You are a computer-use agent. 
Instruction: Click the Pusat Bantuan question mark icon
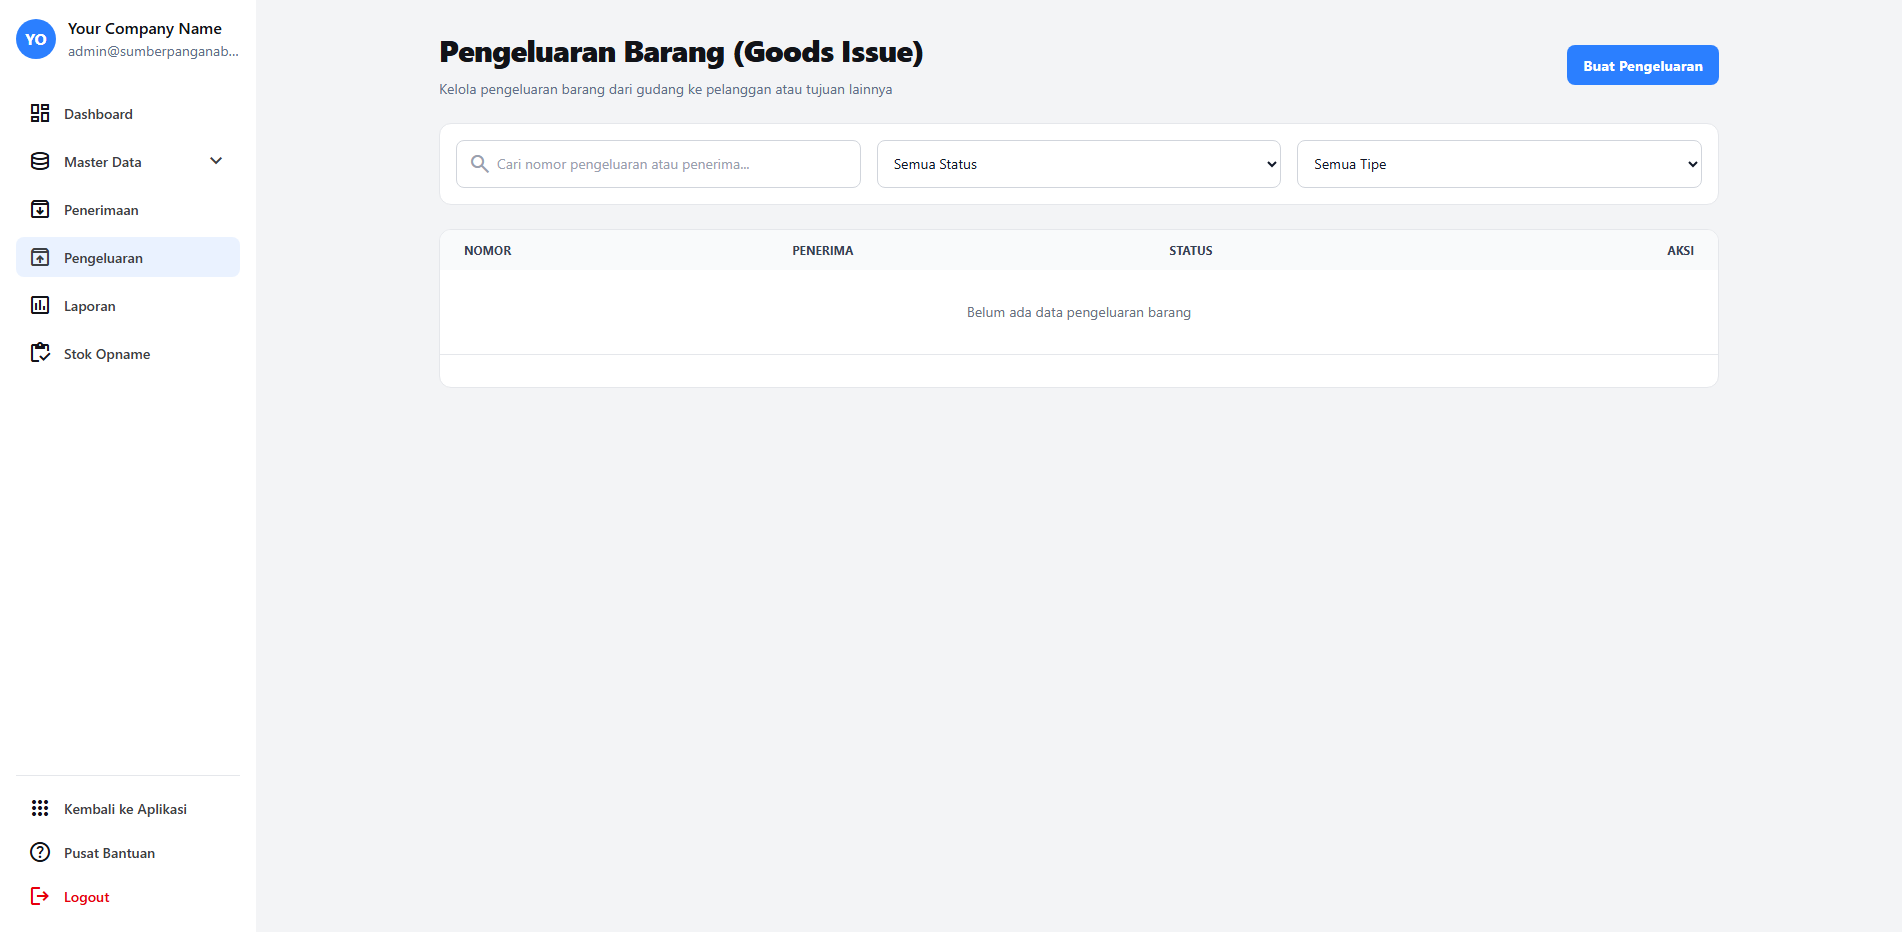click(x=40, y=852)
